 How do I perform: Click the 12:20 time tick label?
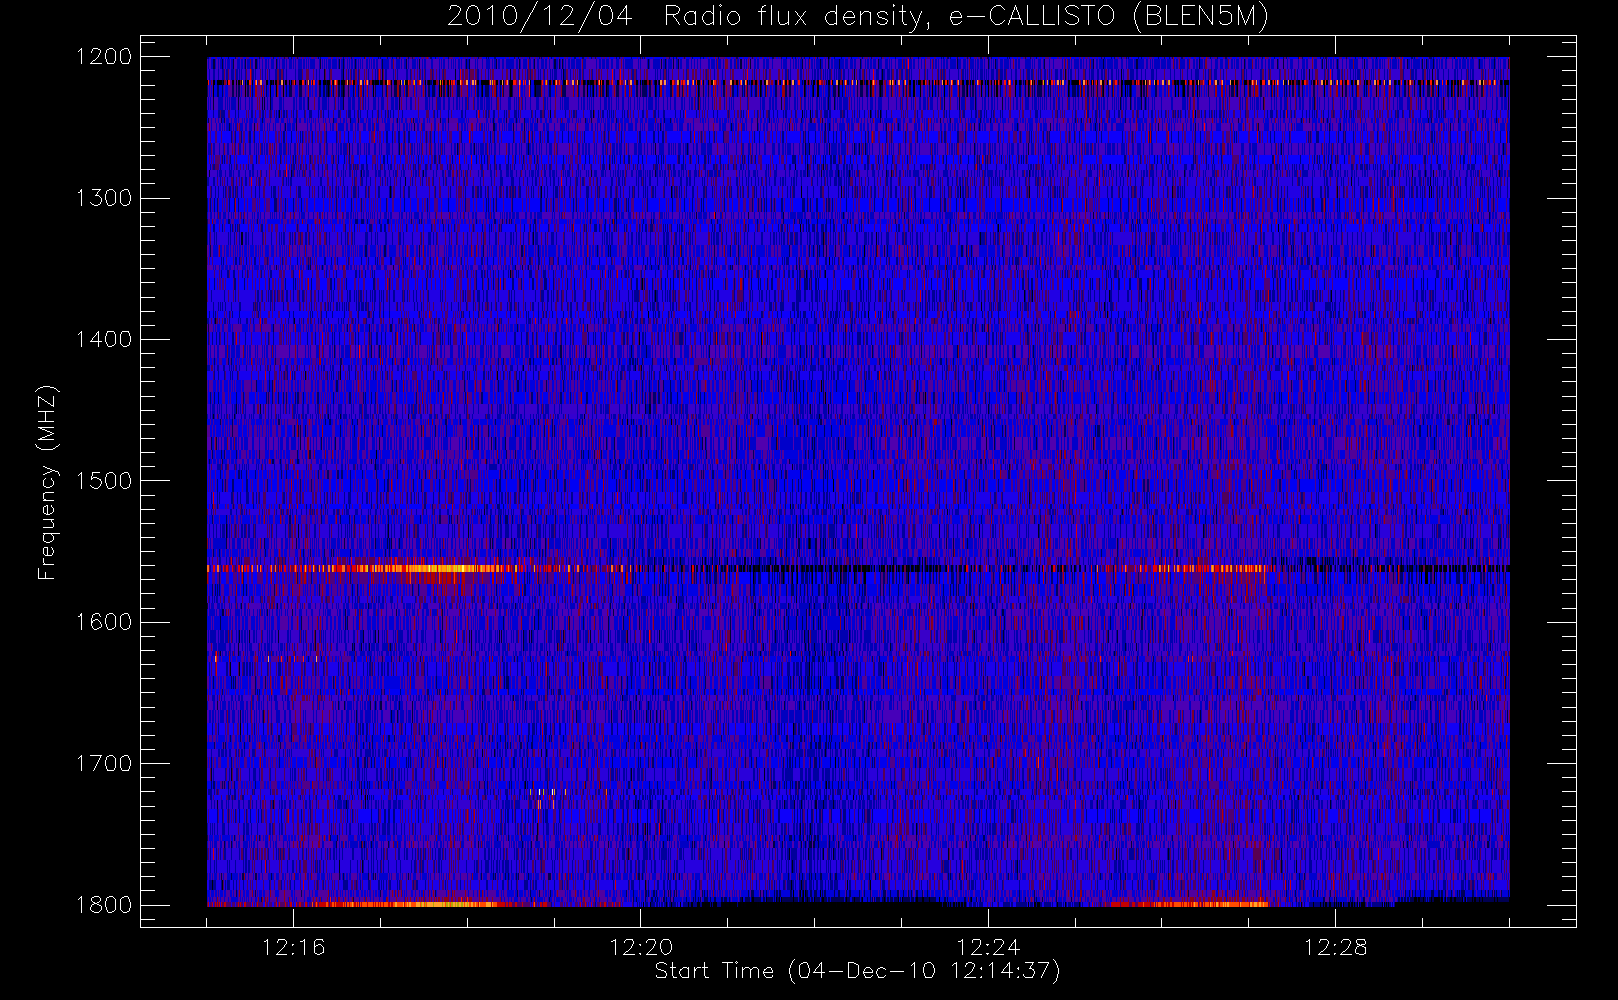tap(641, 947)
